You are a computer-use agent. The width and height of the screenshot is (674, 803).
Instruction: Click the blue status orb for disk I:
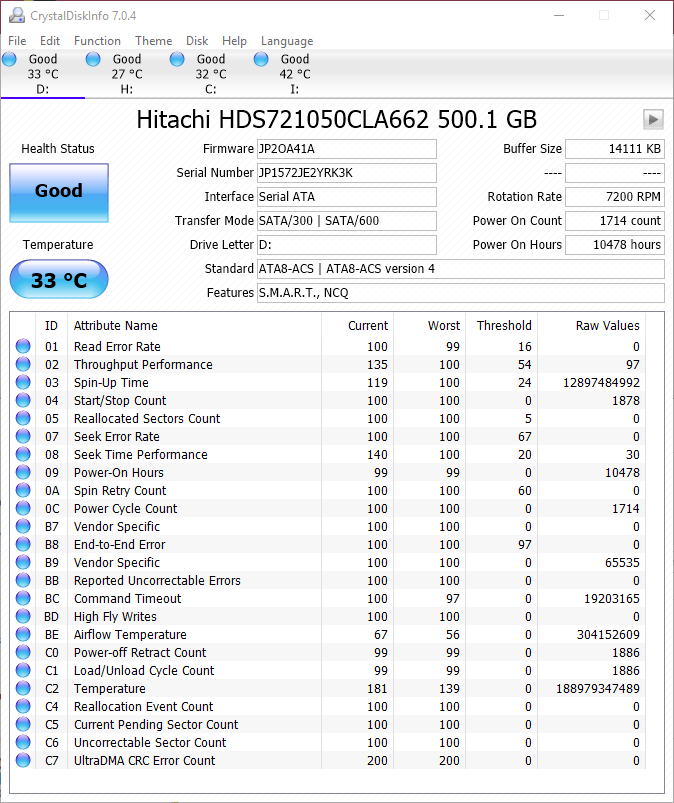(x=261, y=59)
